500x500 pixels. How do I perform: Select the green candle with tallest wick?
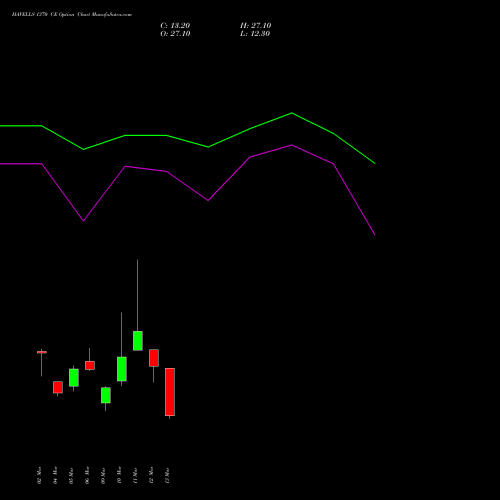click(138, 341)
